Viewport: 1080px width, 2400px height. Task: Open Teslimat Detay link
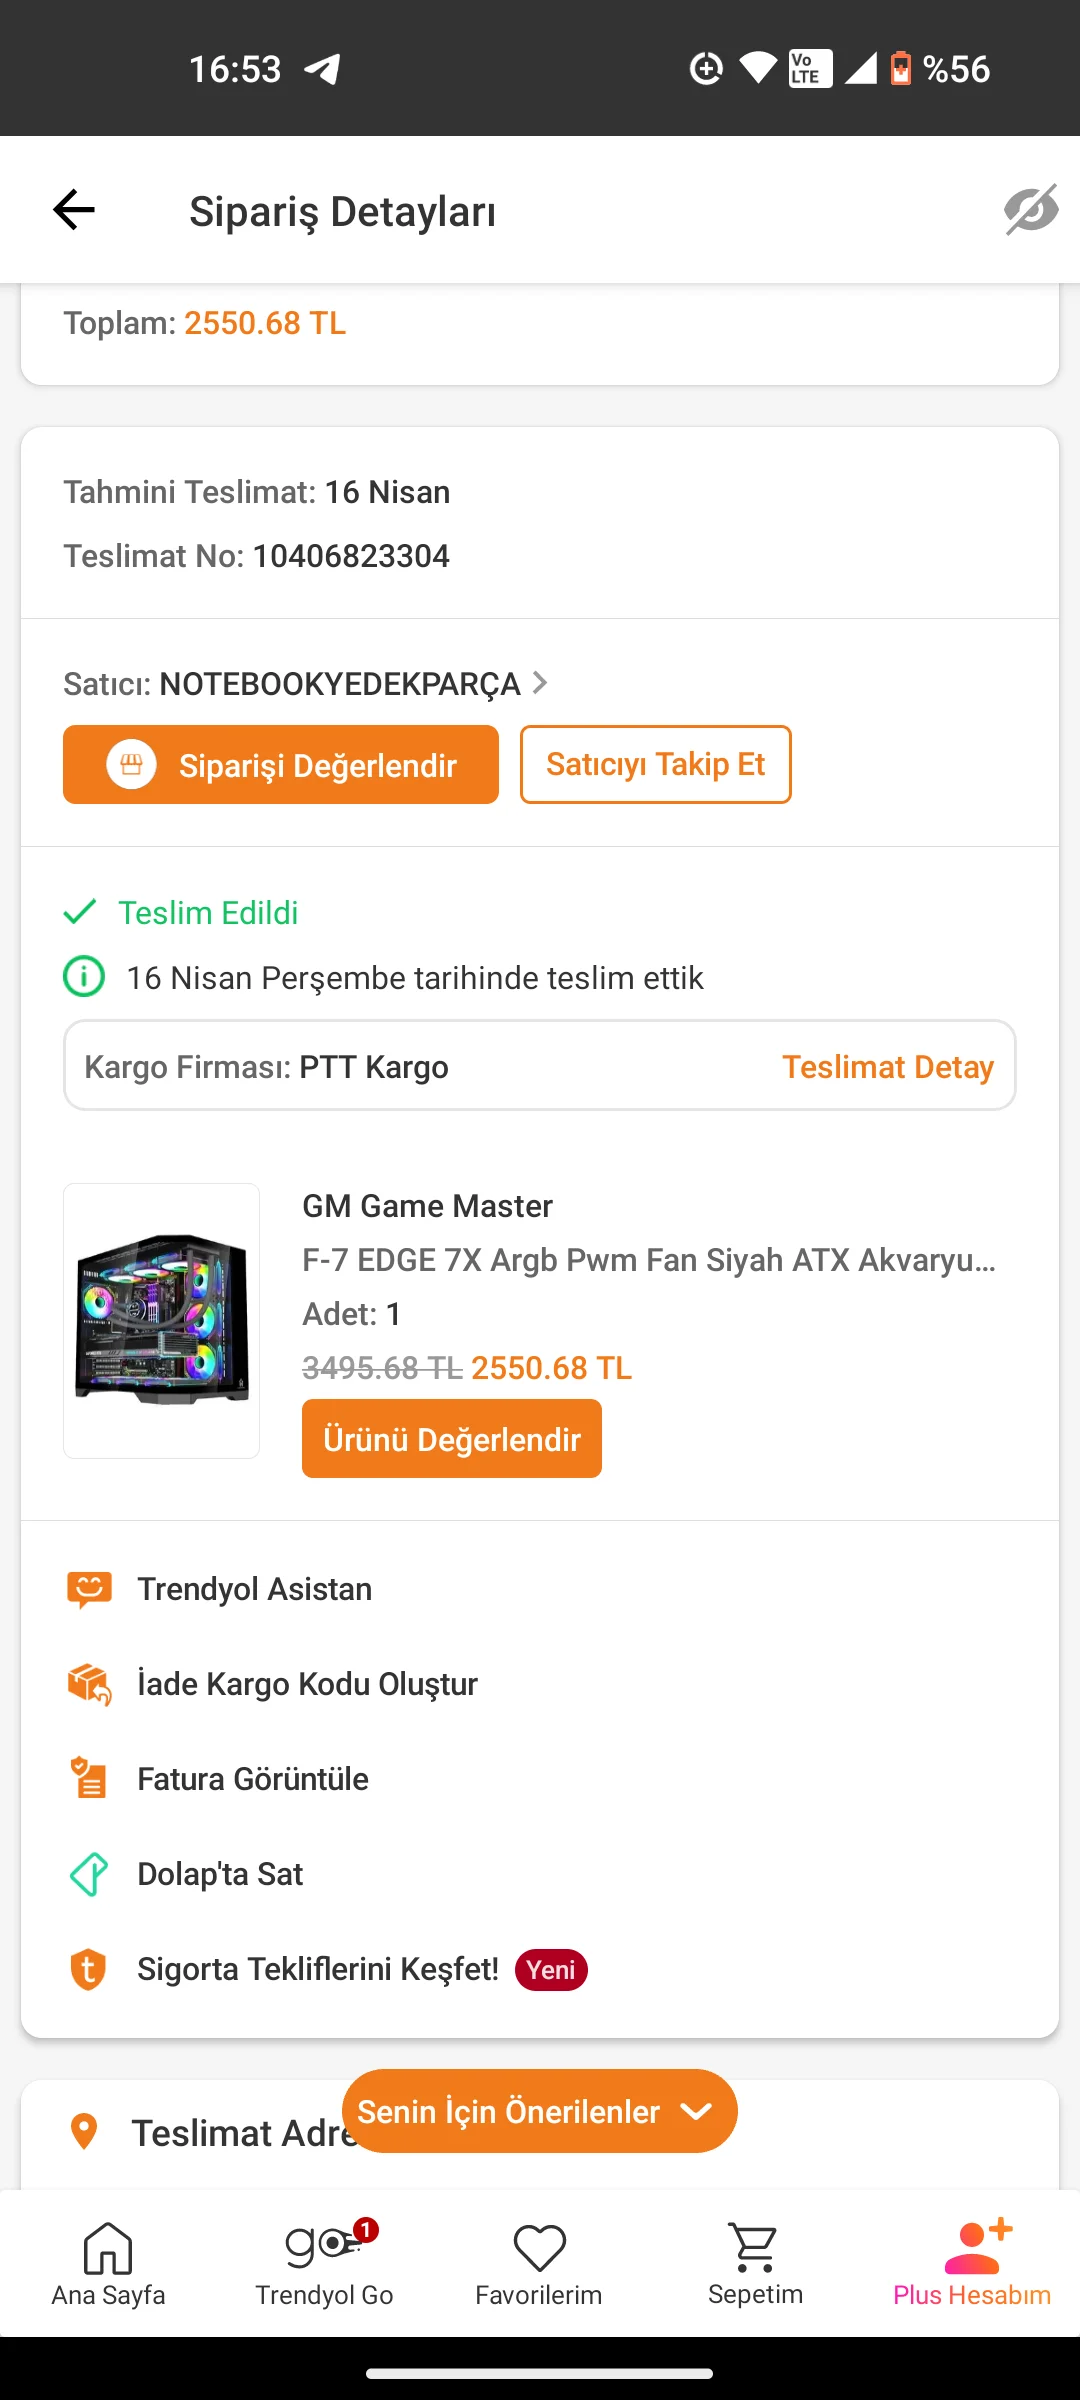click(887, 1067)
